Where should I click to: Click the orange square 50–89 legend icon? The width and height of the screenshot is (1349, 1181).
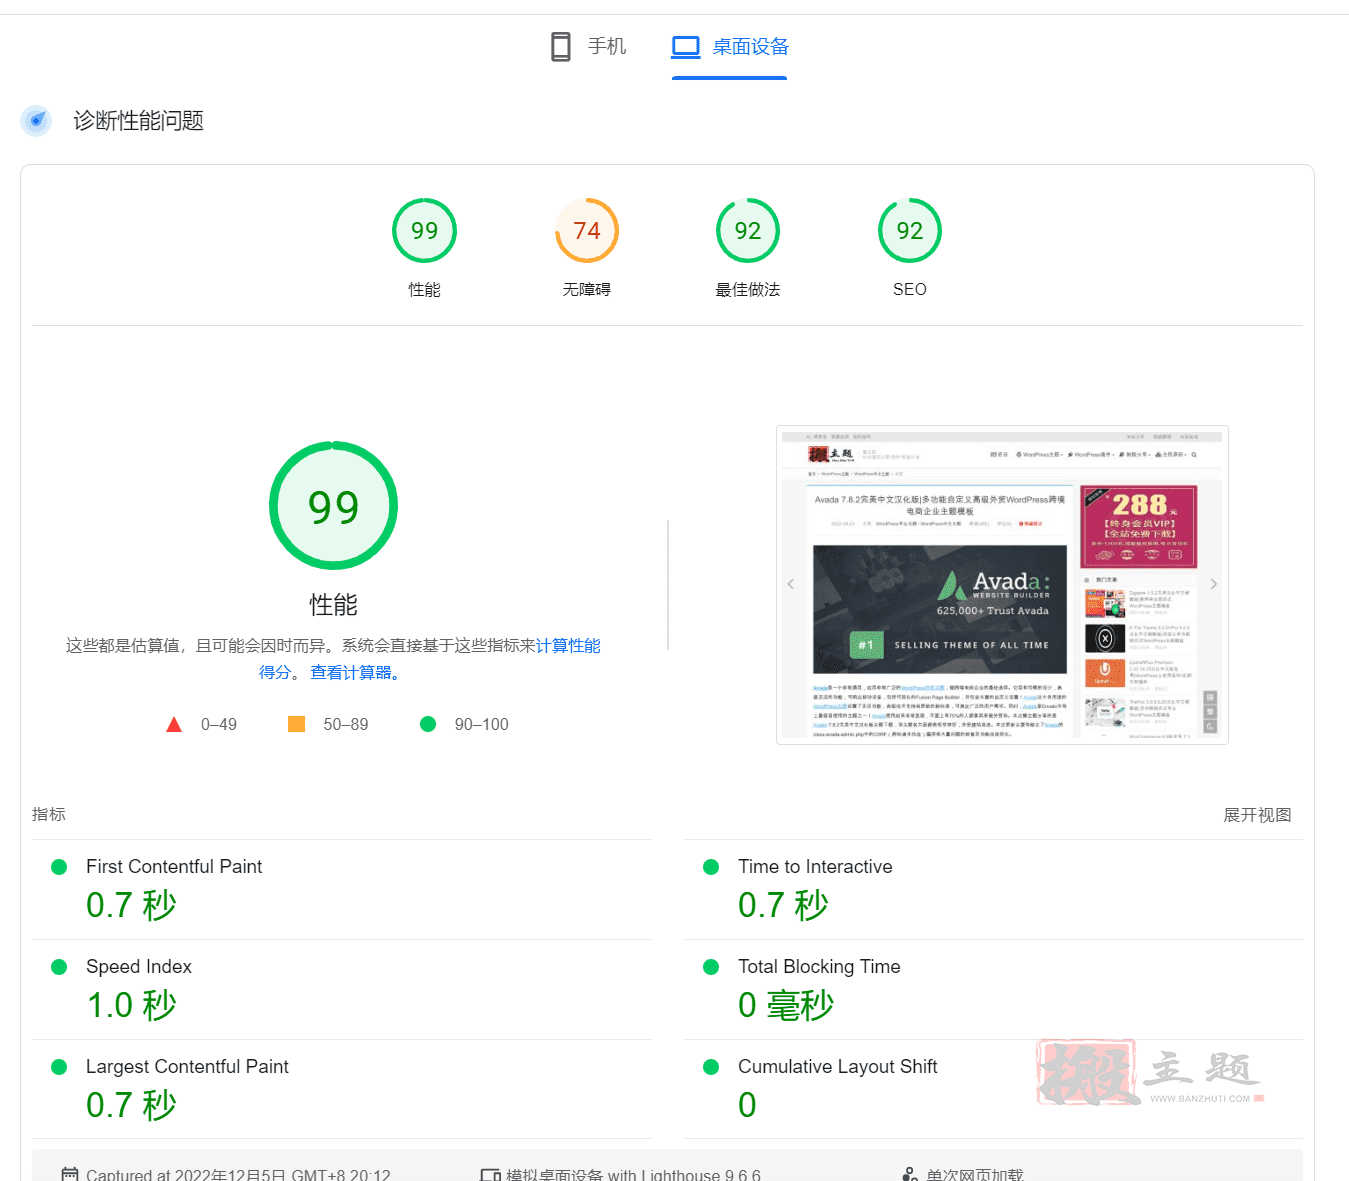click(x=296, y=724)
